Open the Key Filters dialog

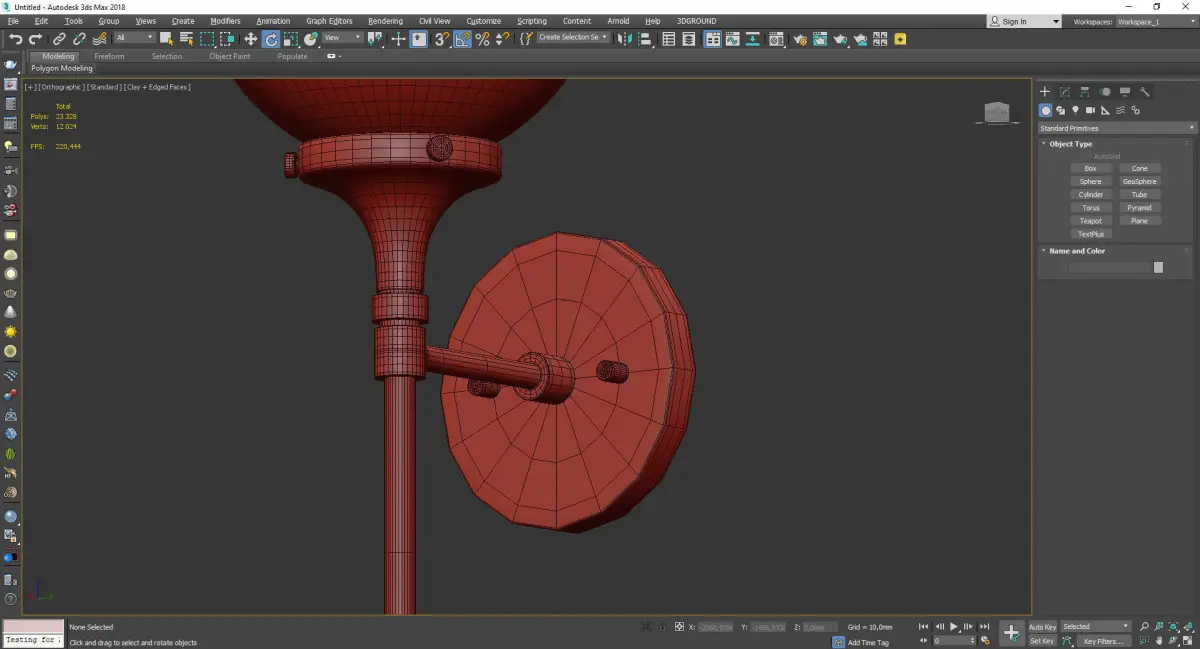(x=1103, y=641)
